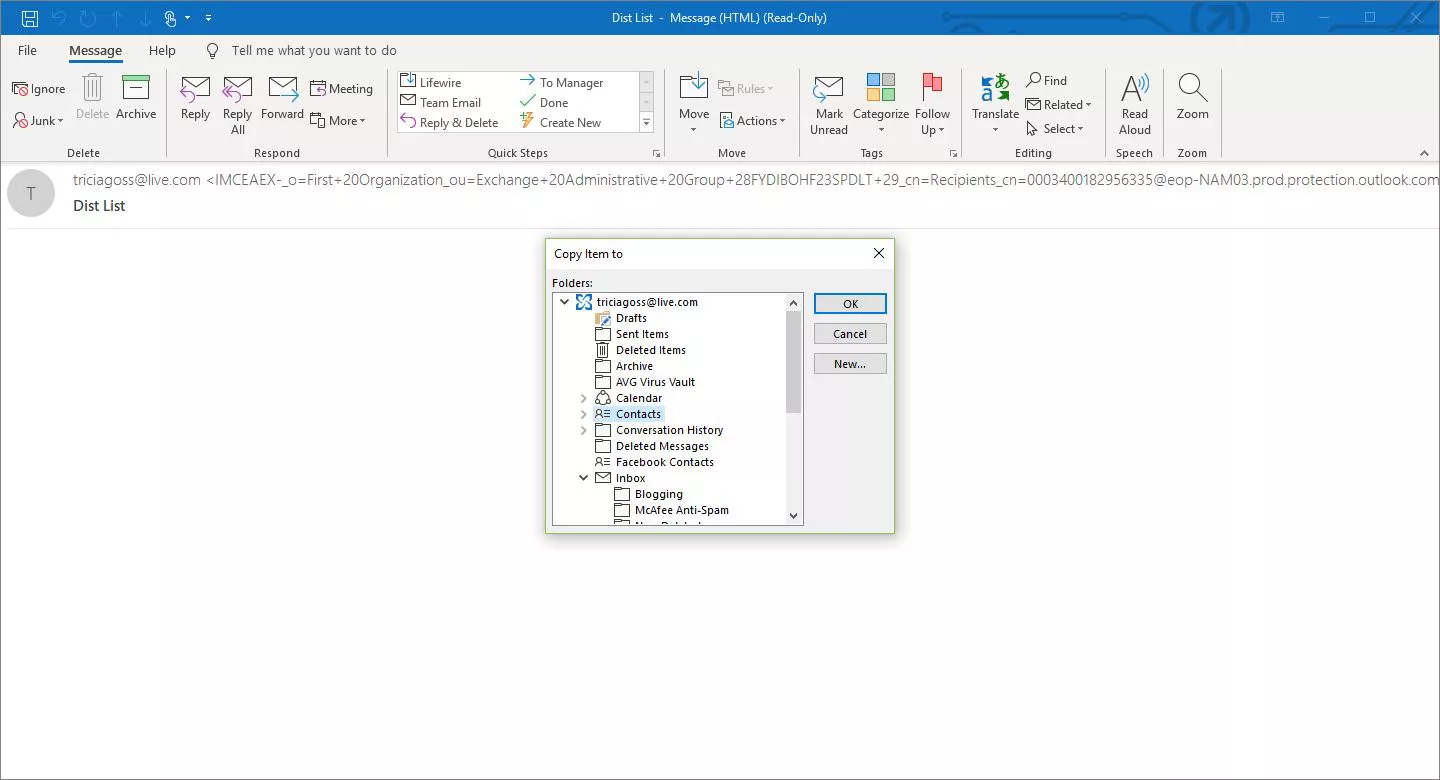The image size is (1440, 780).
Task: Run the Create New quick step
Action: (x=560, y=122)
